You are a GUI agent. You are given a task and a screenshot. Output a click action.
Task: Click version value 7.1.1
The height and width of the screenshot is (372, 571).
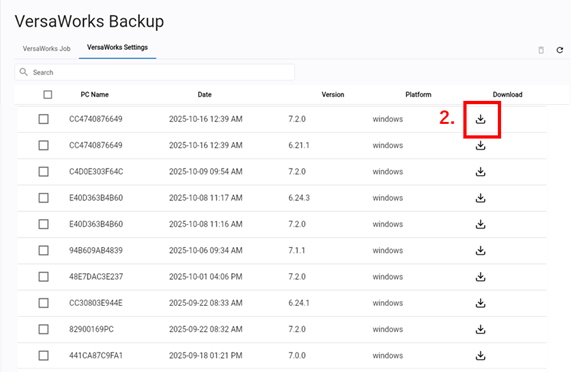[x=297, y=250]
